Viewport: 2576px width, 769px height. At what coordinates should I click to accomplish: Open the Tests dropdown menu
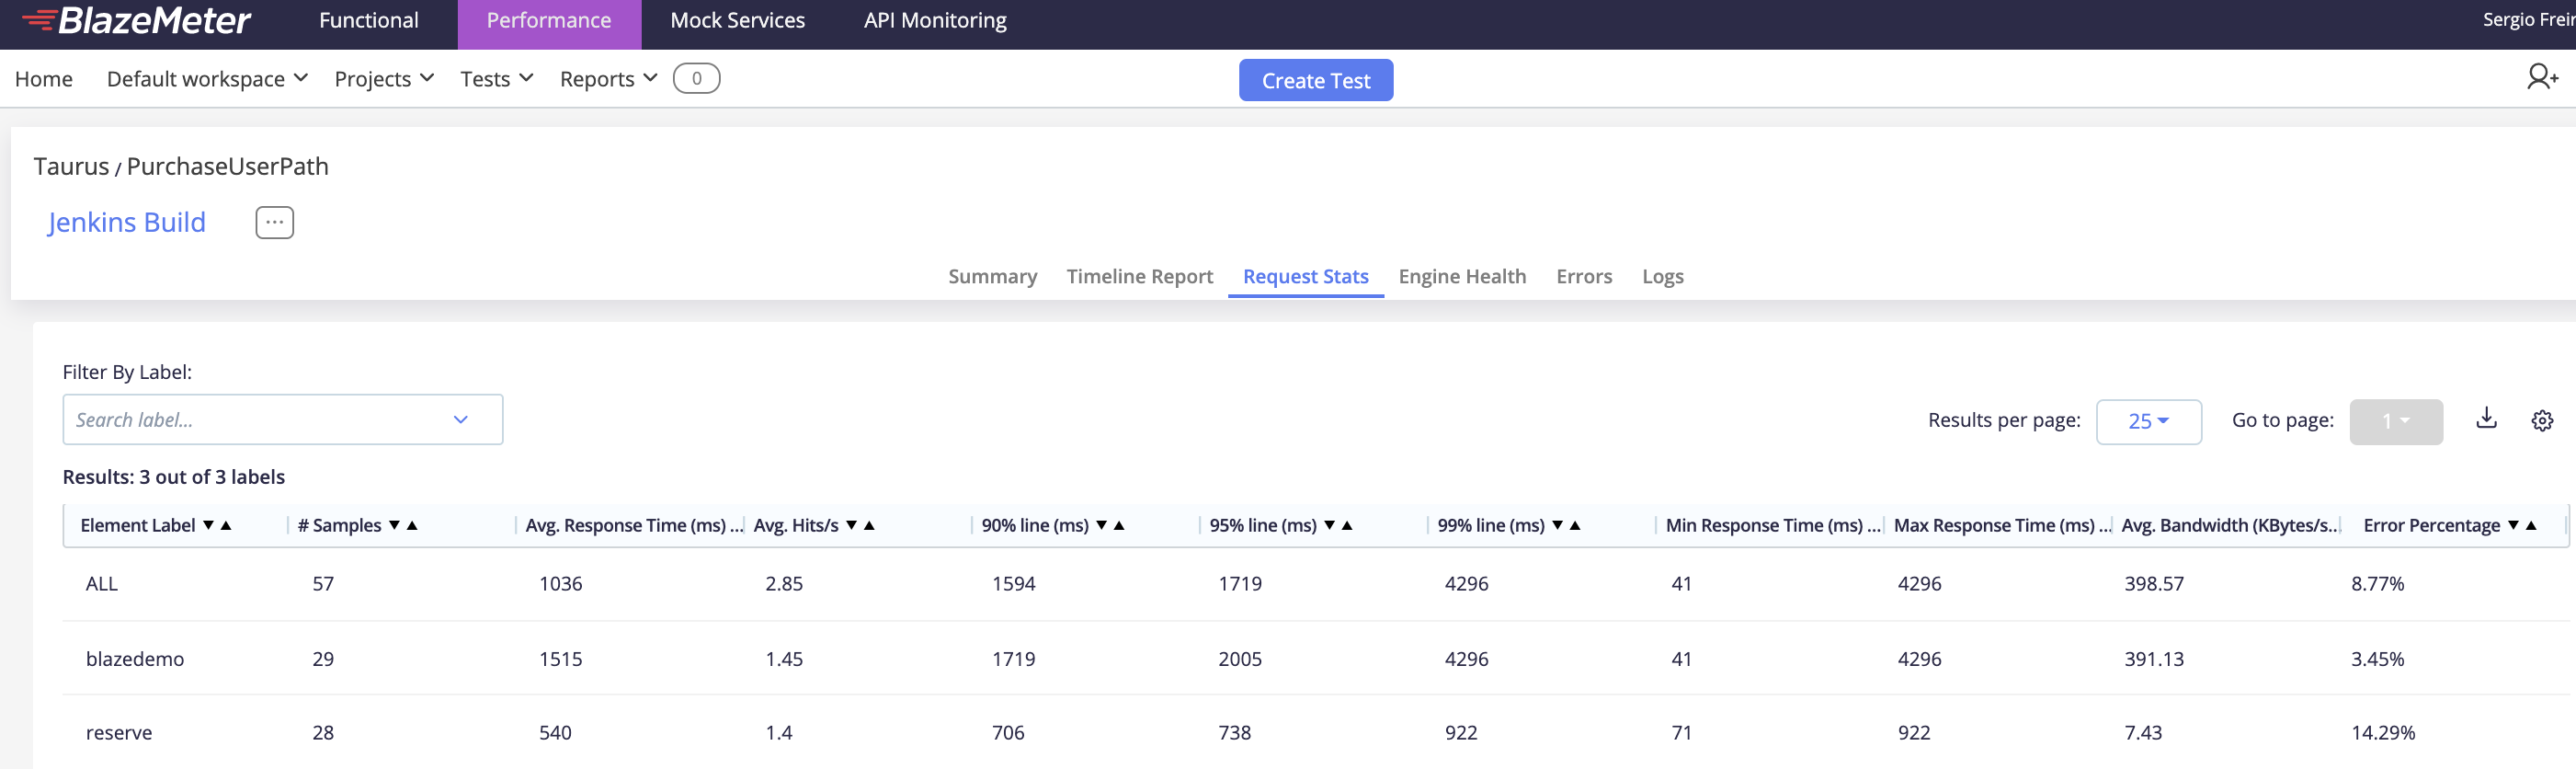tap(497, 78)
